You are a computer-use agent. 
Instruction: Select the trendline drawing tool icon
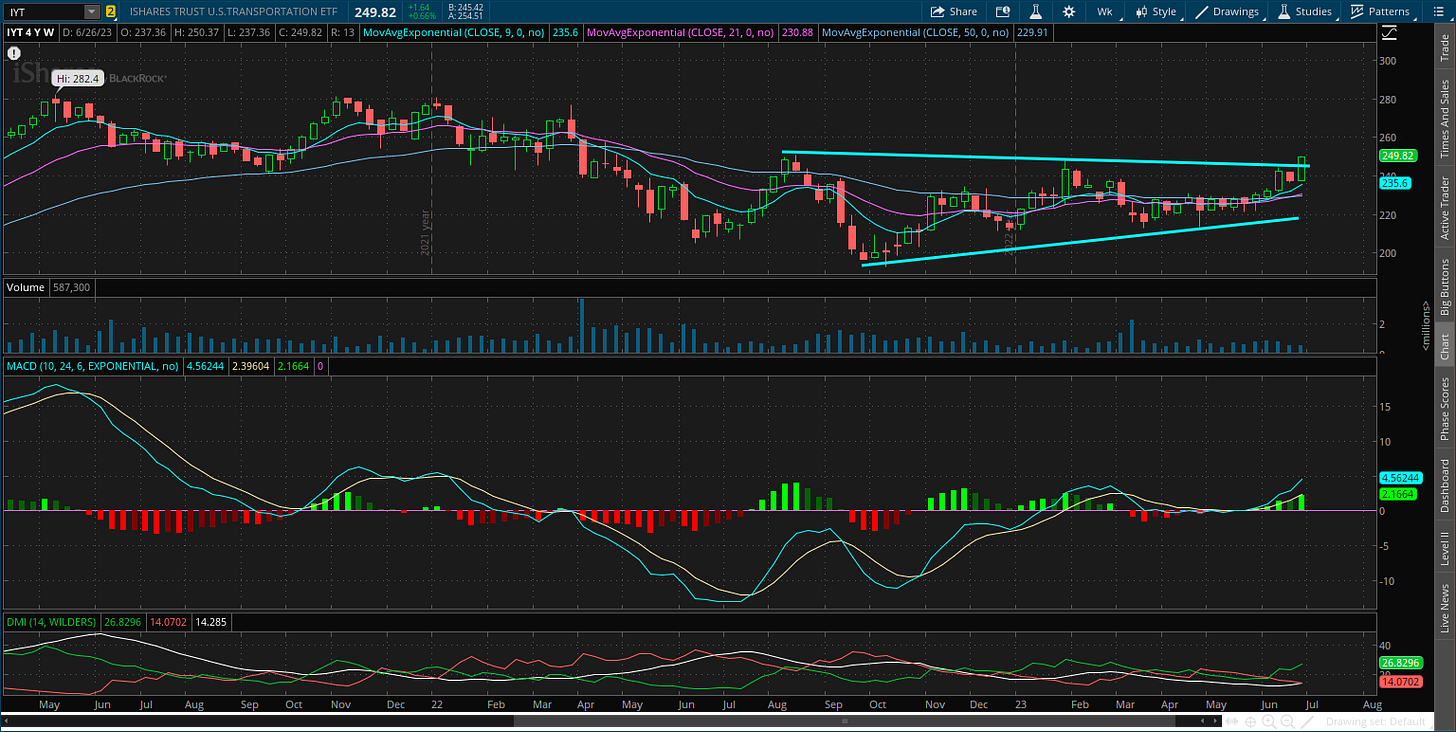click(x=1309, y=721)
